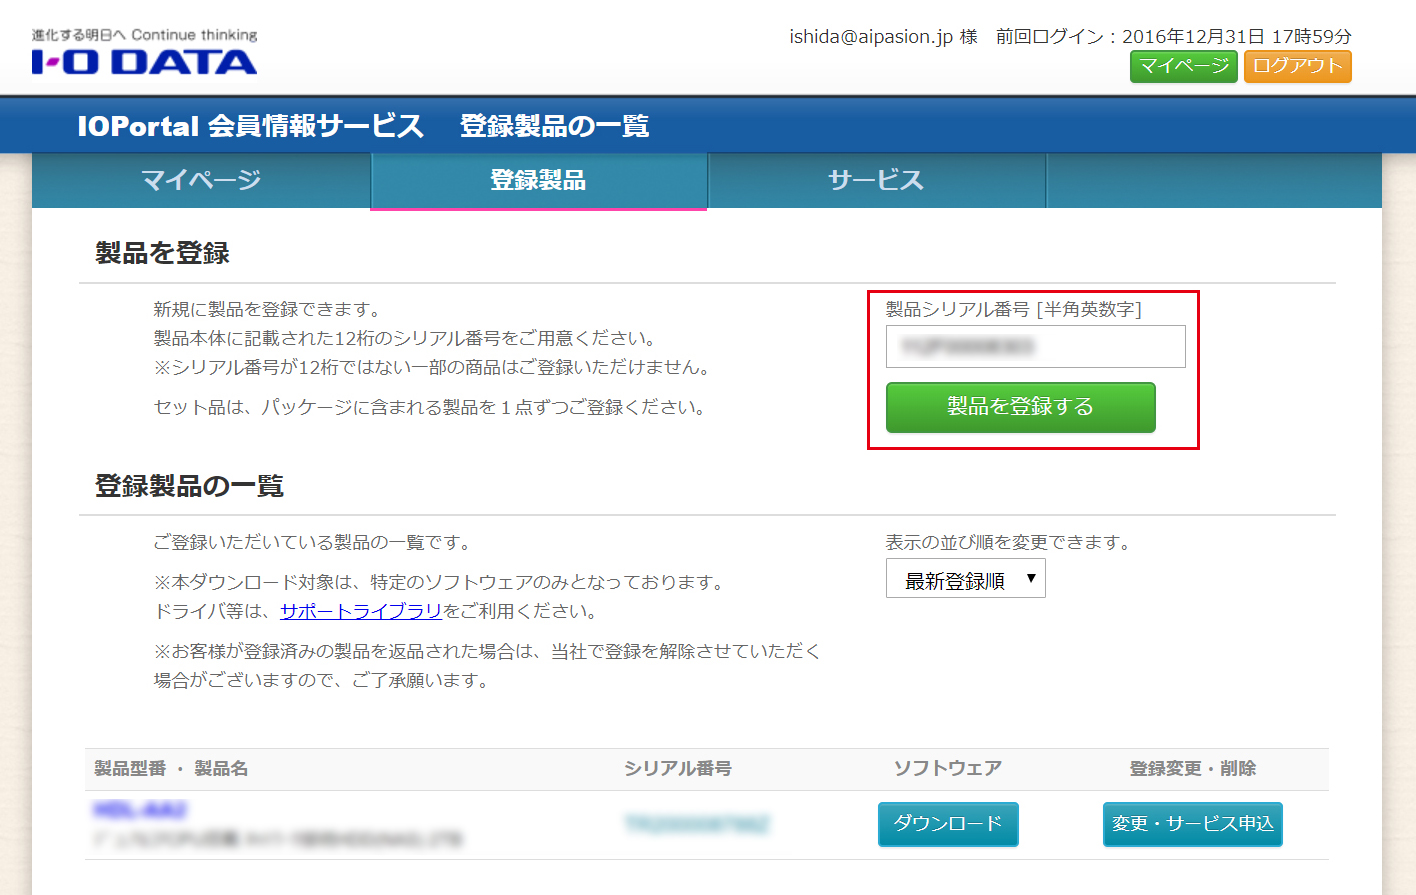This screenshot has width=1416, height=895.
Task: Select the 登録製品 tab
Action: [x=539, y=180]
